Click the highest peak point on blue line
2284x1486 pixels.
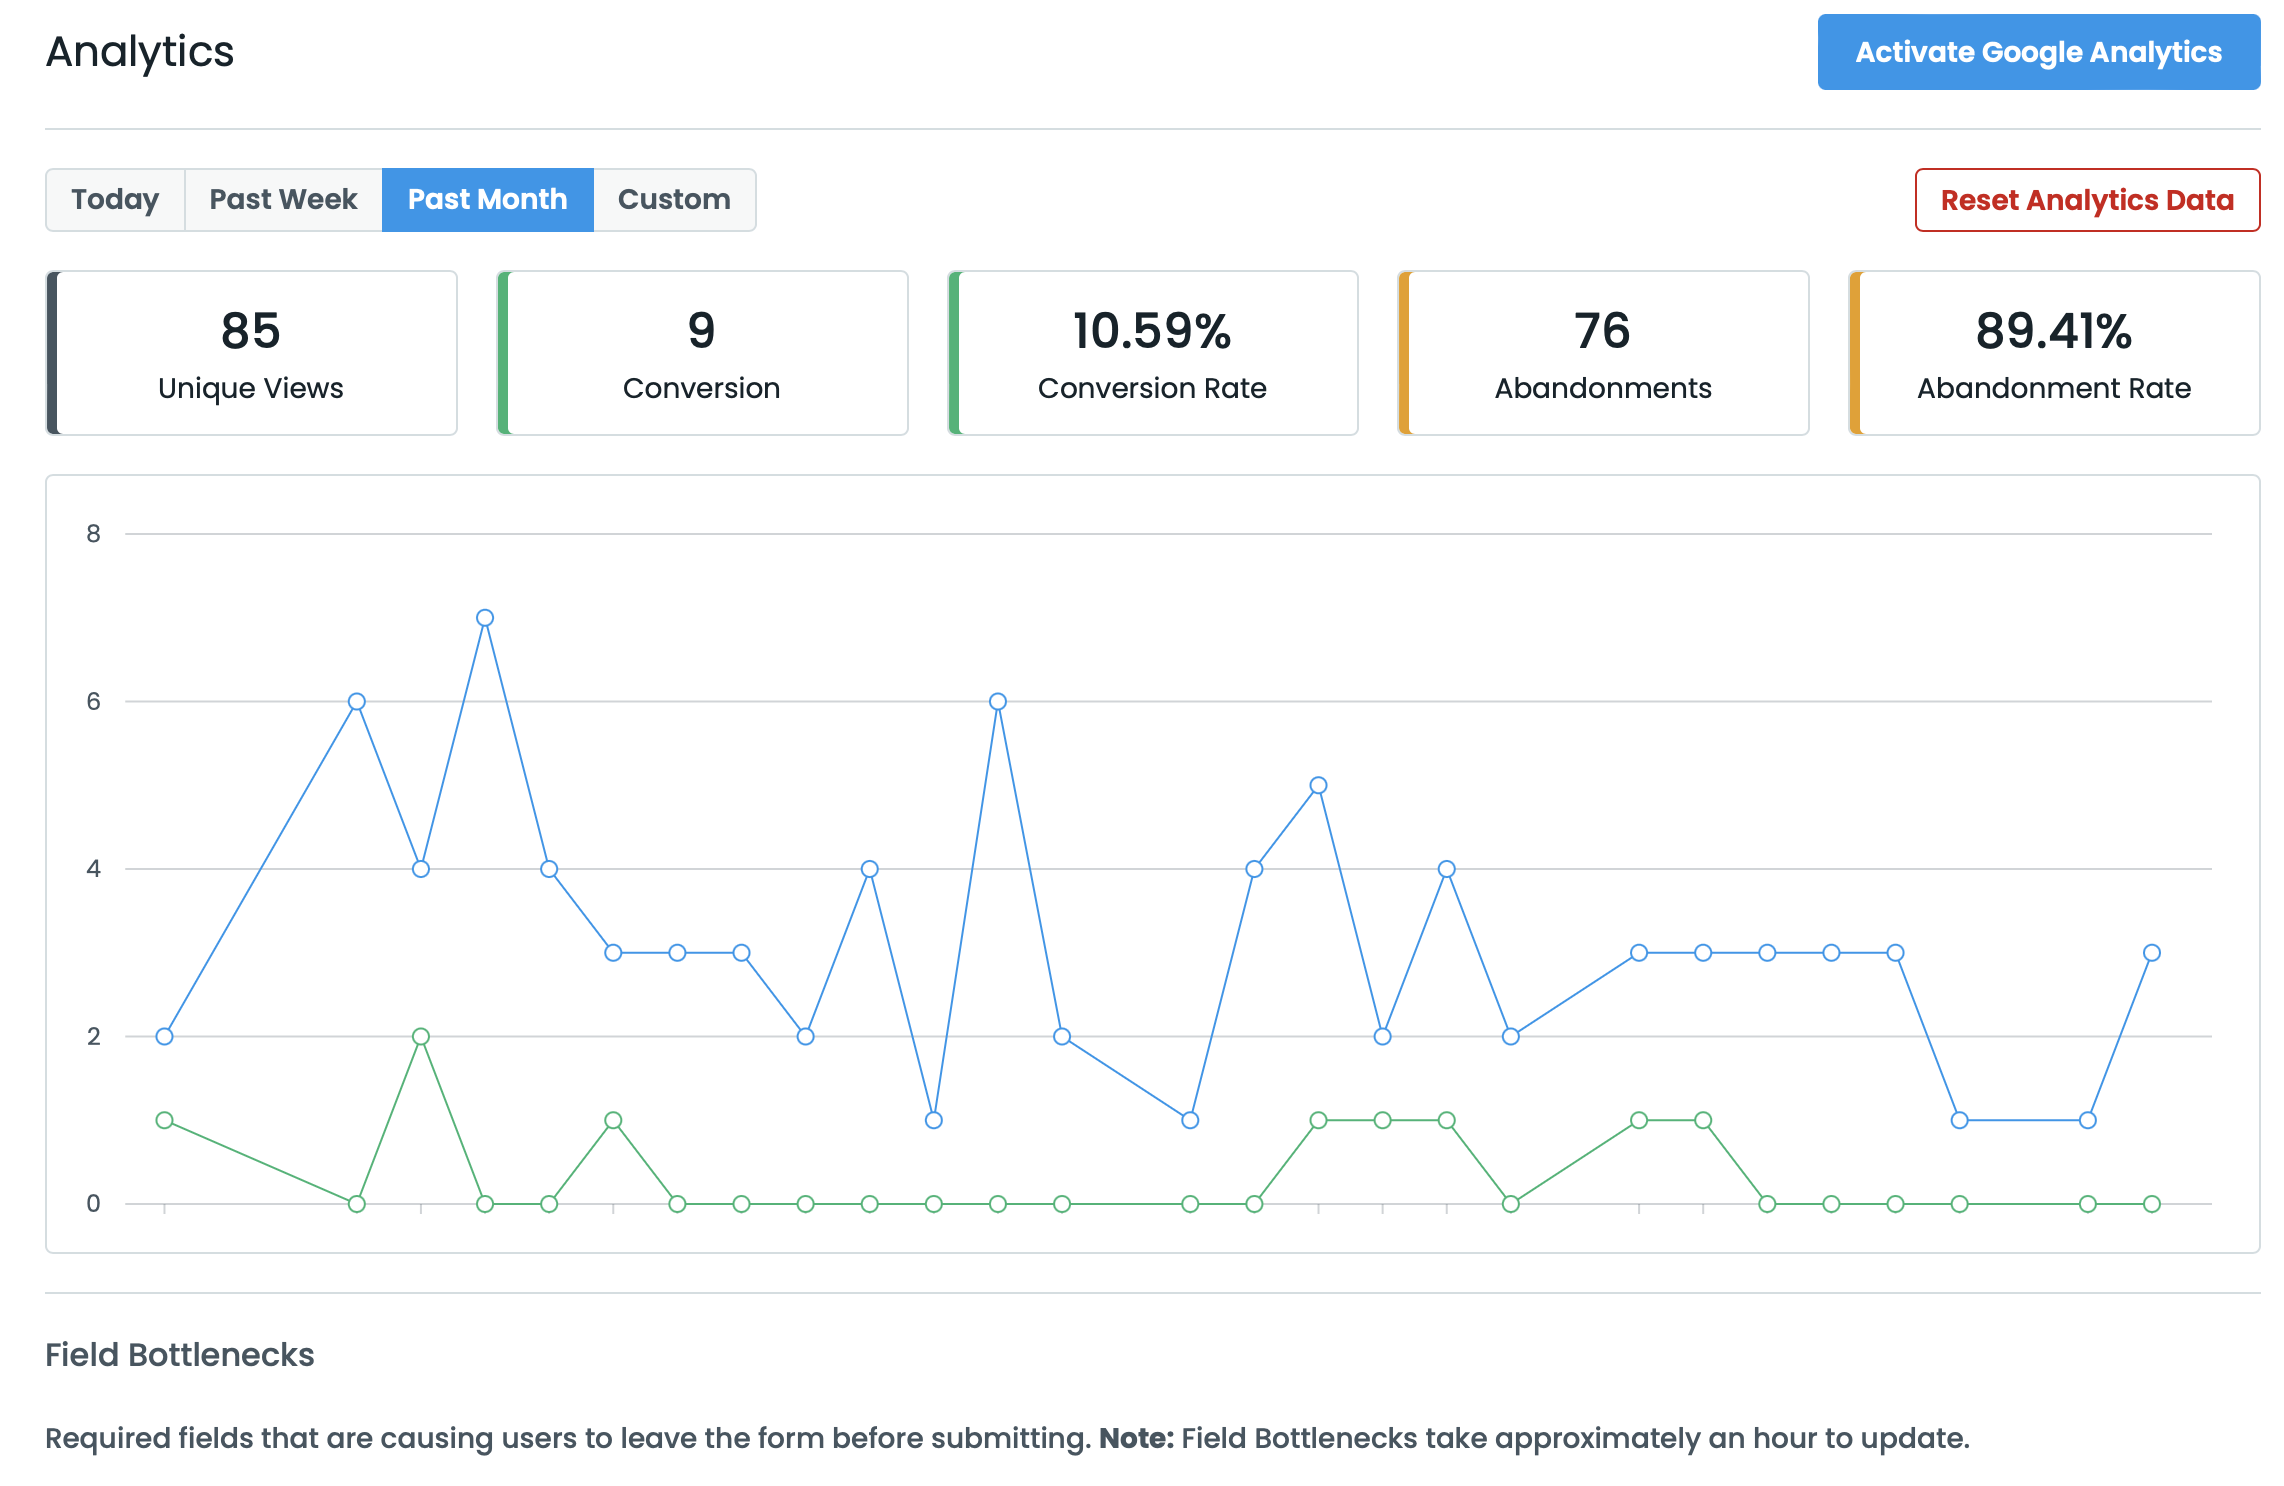(484, 617)
